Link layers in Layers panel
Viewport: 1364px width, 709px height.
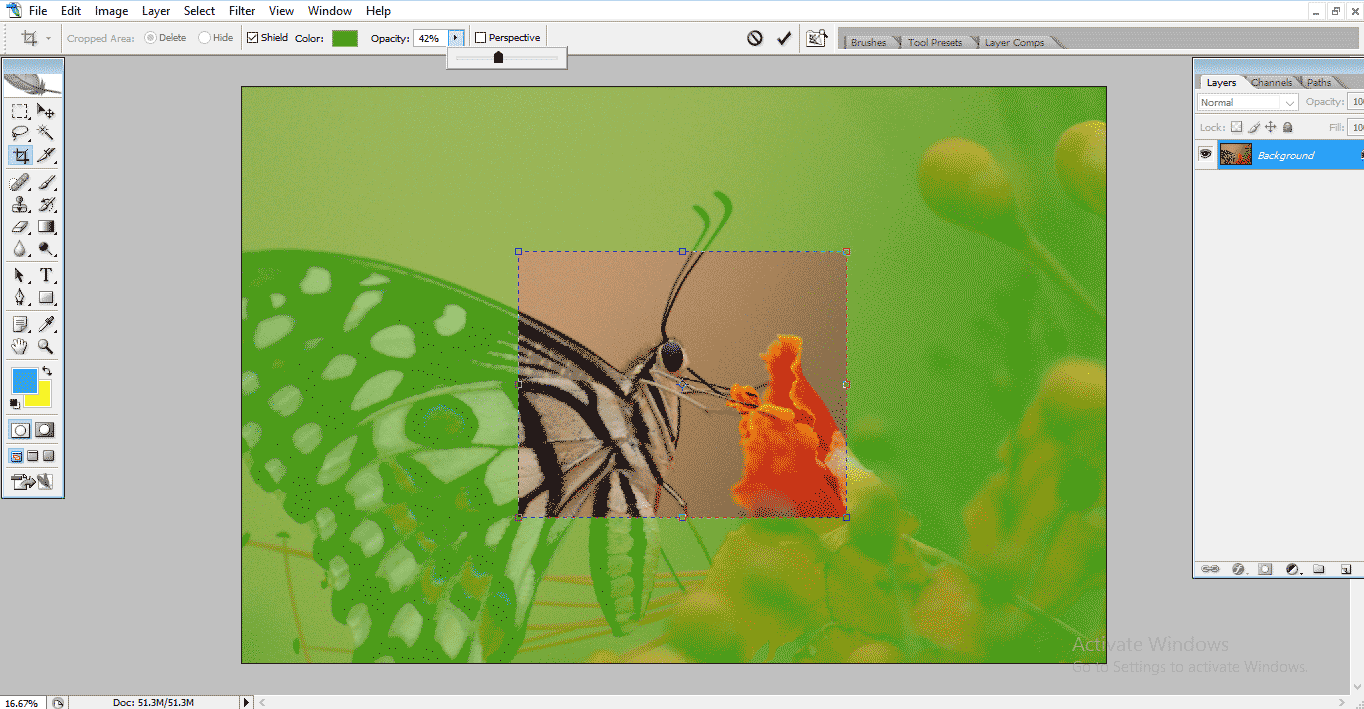pyautogui.click(x=1210, y=569)
